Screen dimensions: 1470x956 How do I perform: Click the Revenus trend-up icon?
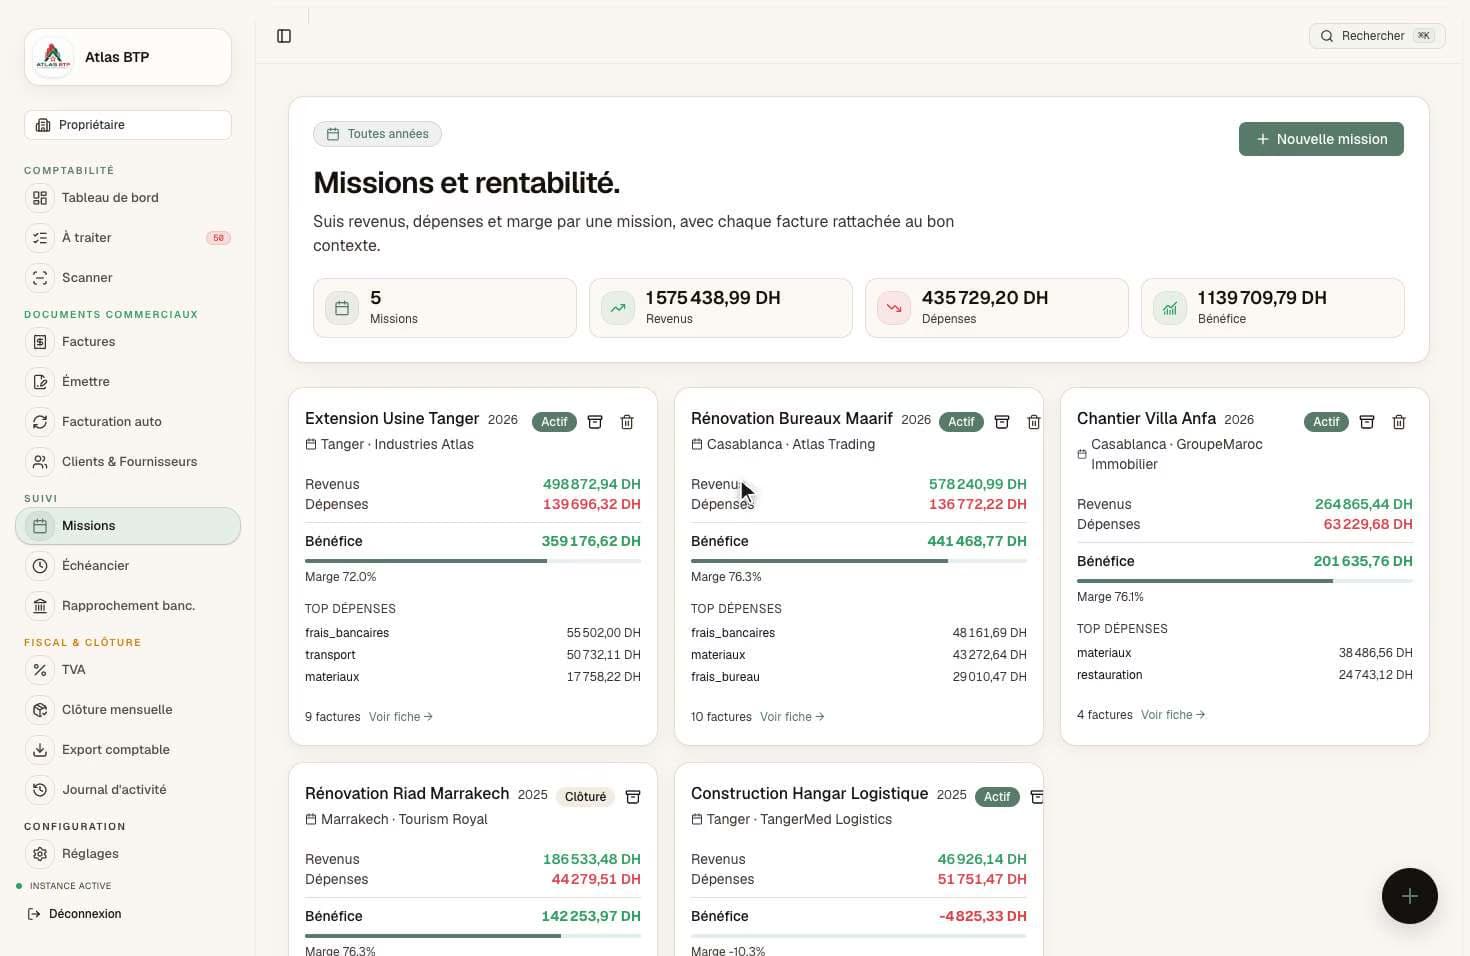coord(618,308)
